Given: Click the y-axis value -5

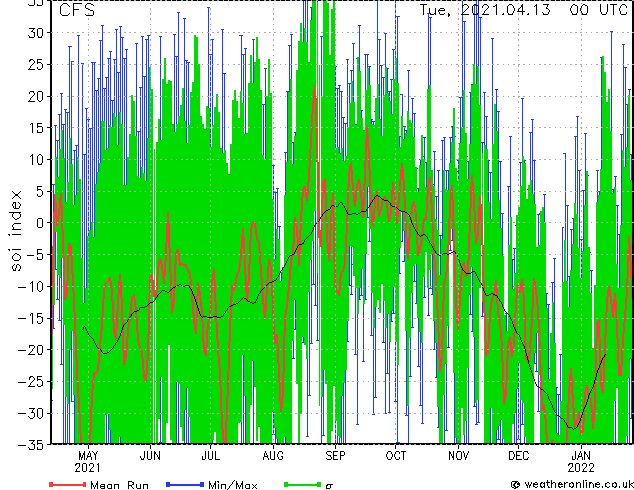Looking at the screenshot, I should tap(34, 255).
